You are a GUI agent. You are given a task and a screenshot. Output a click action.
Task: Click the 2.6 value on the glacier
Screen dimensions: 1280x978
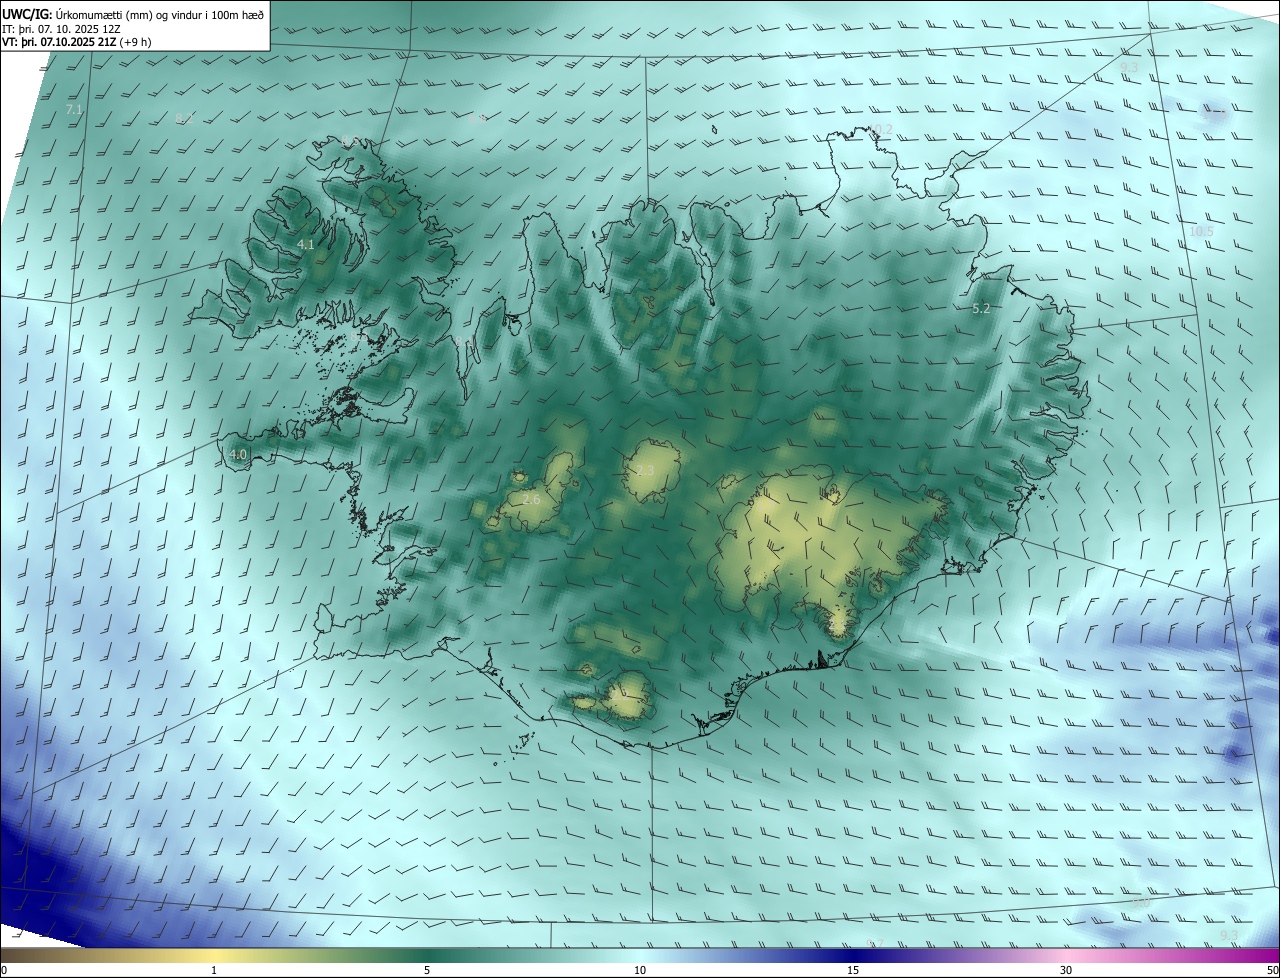click(531, 499)
